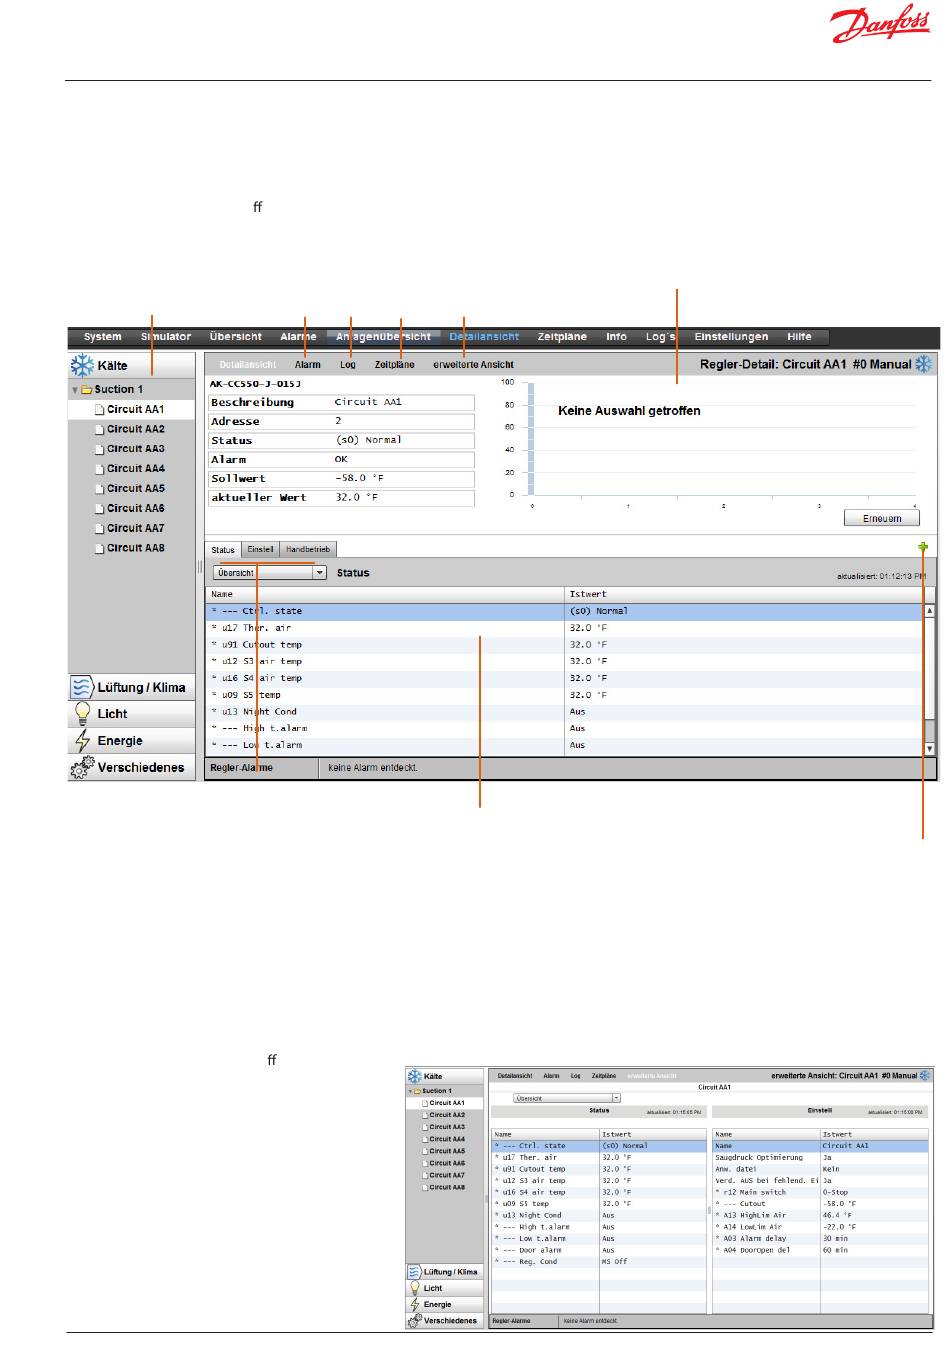Click 'AK-CC550-J-015J' controller model text

click(x=255, y=384)
